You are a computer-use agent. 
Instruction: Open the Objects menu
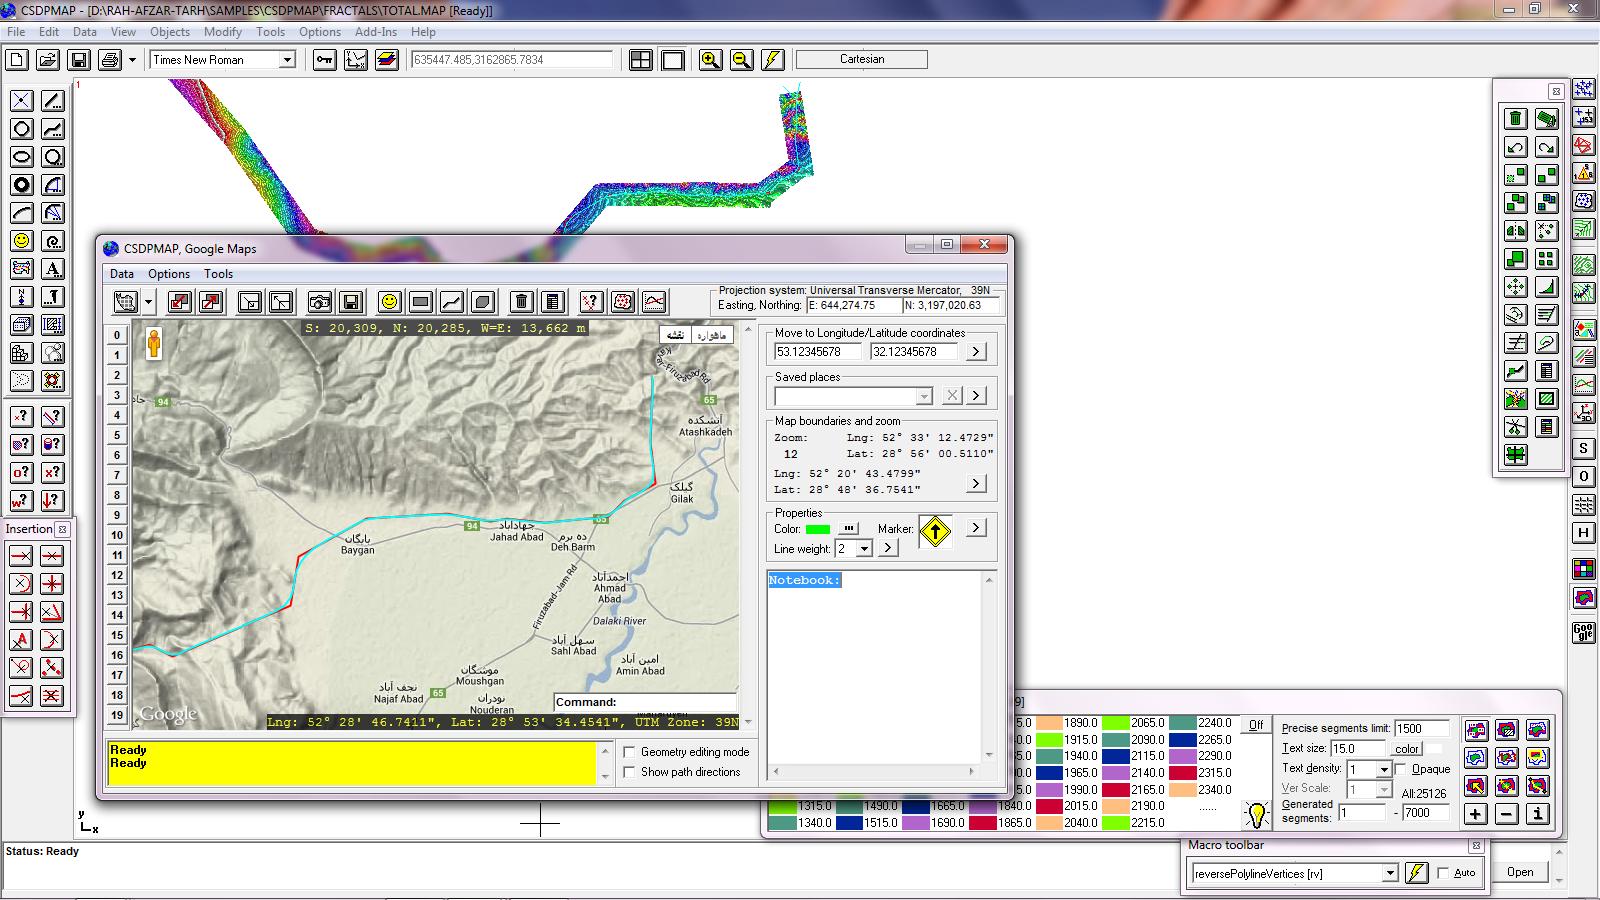(x=170, y=32)
